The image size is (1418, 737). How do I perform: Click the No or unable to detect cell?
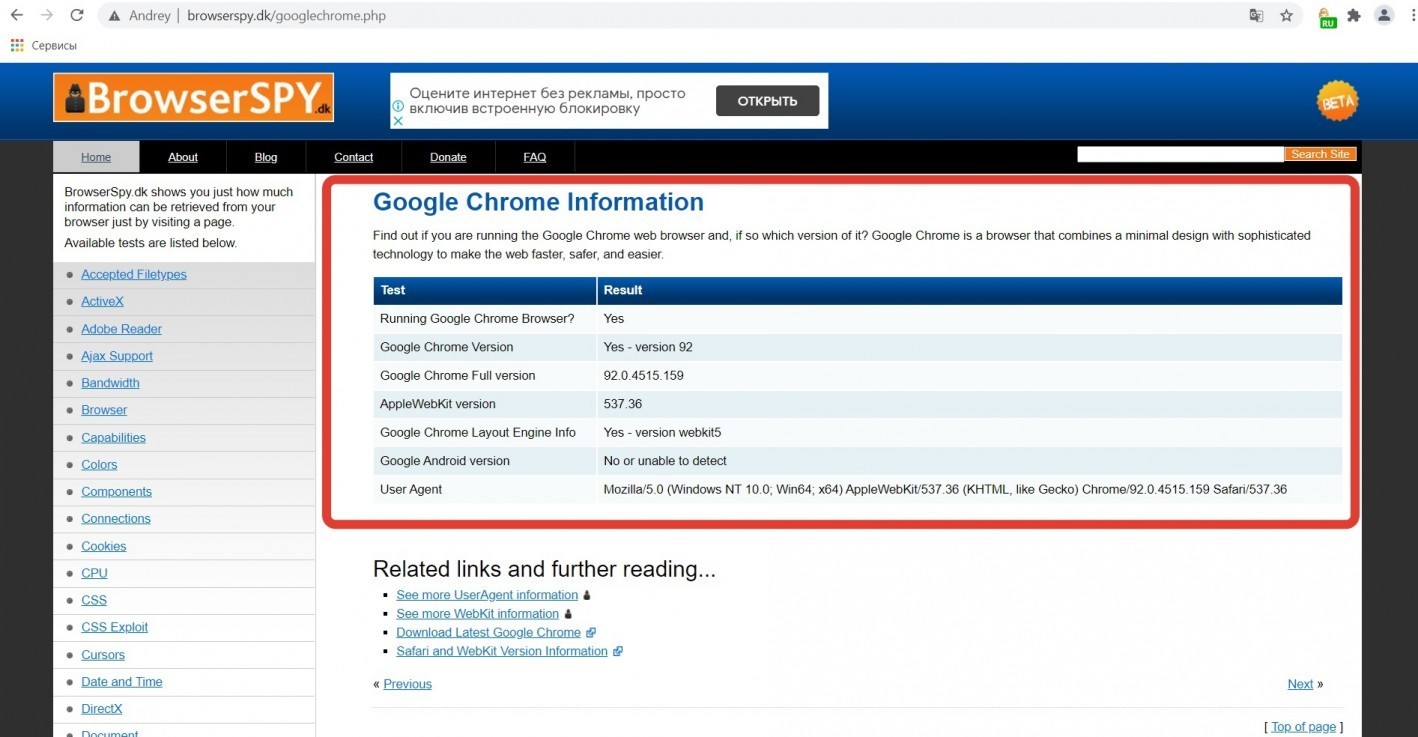(x=665, y=461)
